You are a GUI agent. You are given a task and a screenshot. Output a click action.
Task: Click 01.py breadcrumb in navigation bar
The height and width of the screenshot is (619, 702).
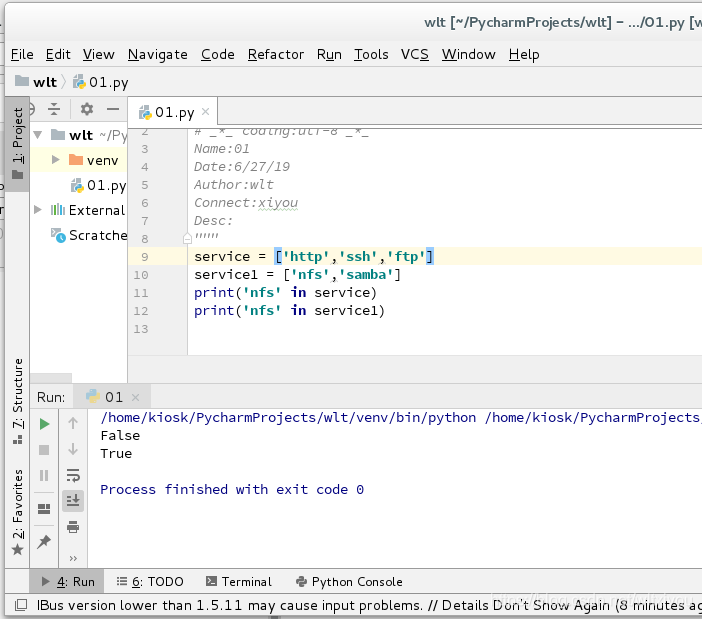pyautogui.click(x=101, y=82)
